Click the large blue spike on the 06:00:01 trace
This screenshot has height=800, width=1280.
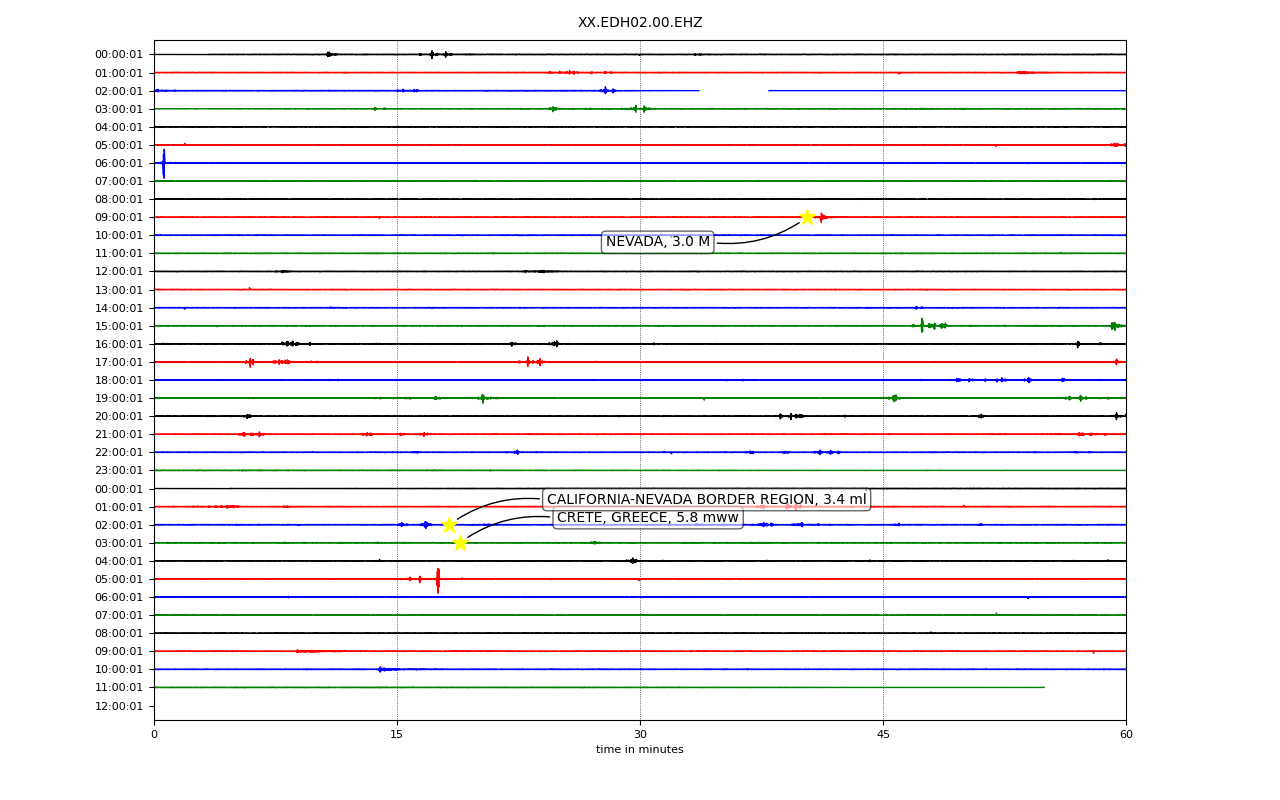(164, 163)
